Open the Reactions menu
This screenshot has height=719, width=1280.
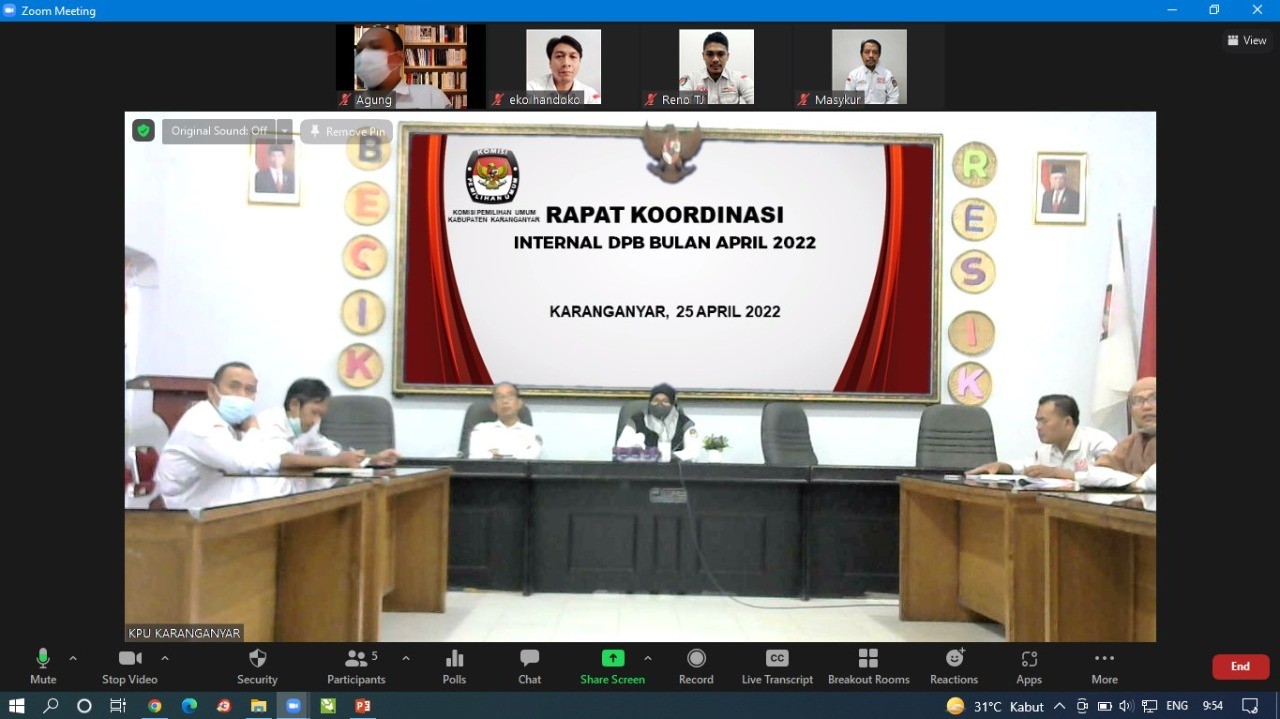[x=953, y=665]
